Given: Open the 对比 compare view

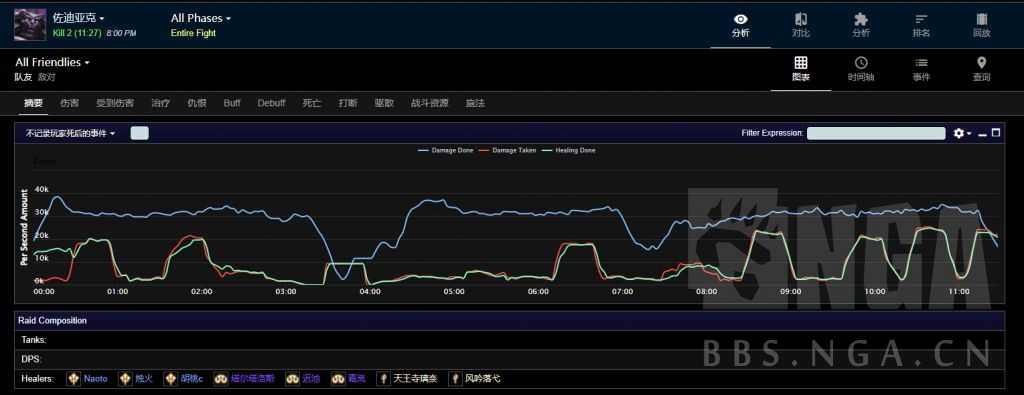Looking at the screenshot, I should [x=801, y=25].
